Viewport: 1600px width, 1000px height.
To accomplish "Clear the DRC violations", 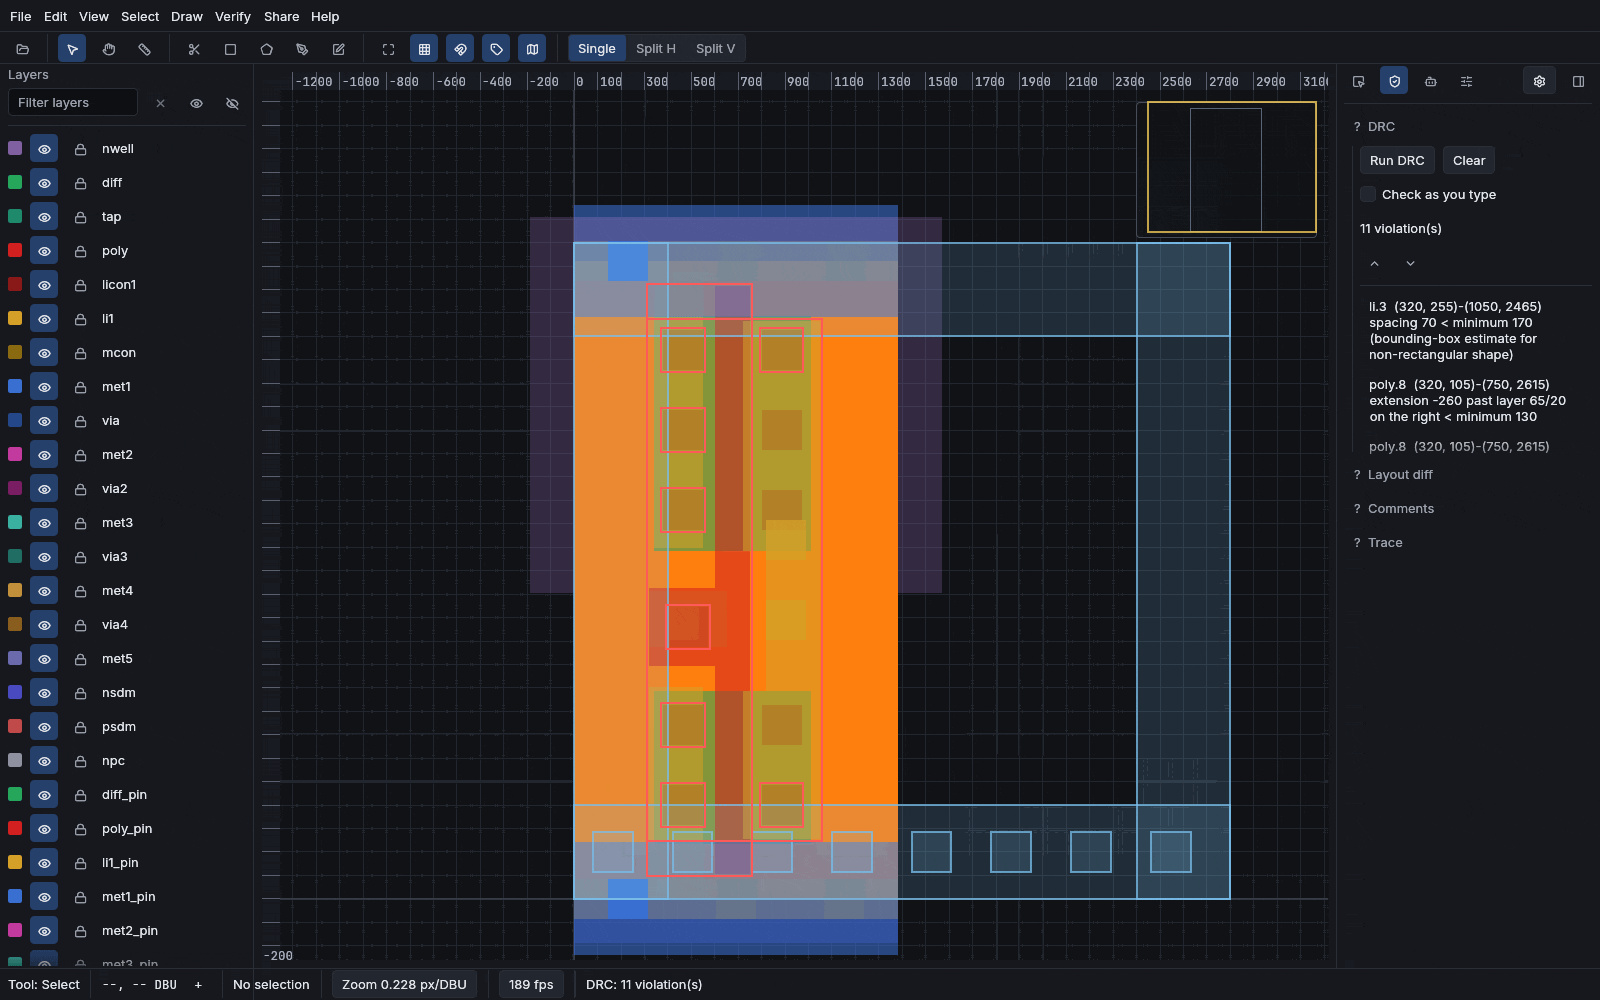I will (1469, 161).
